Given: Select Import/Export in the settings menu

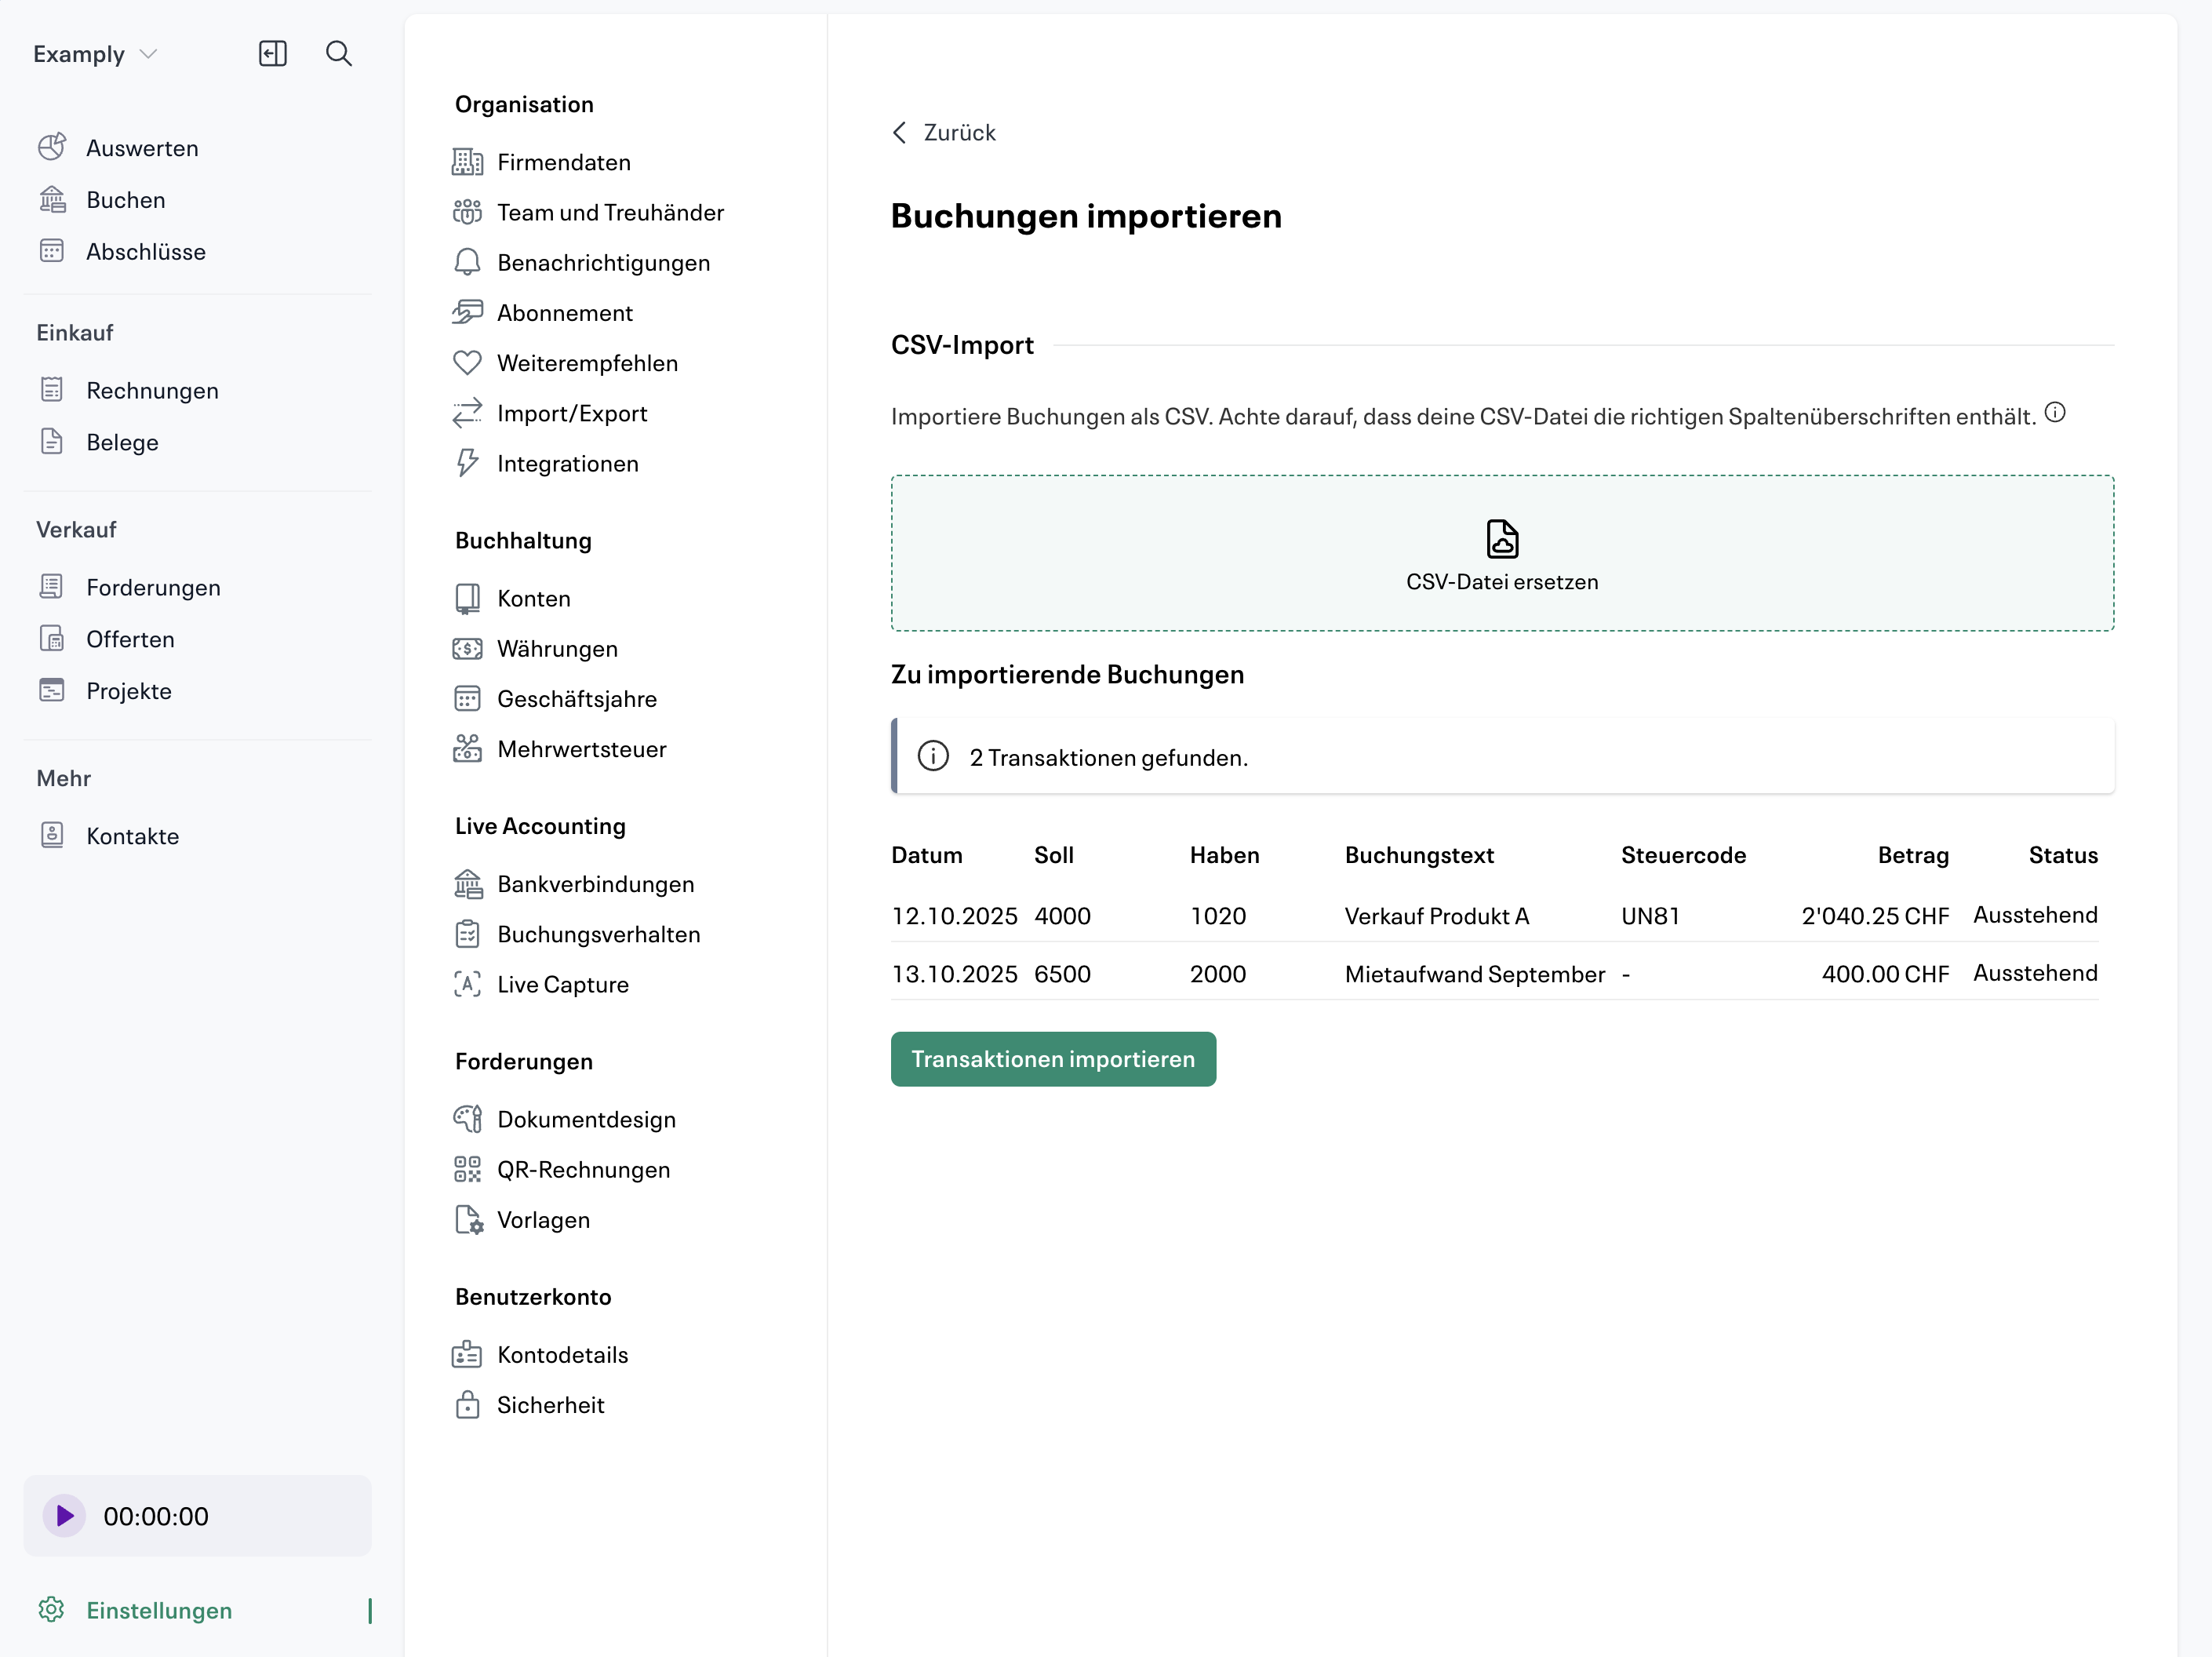Looking at the screenshot, I should 571,413.
